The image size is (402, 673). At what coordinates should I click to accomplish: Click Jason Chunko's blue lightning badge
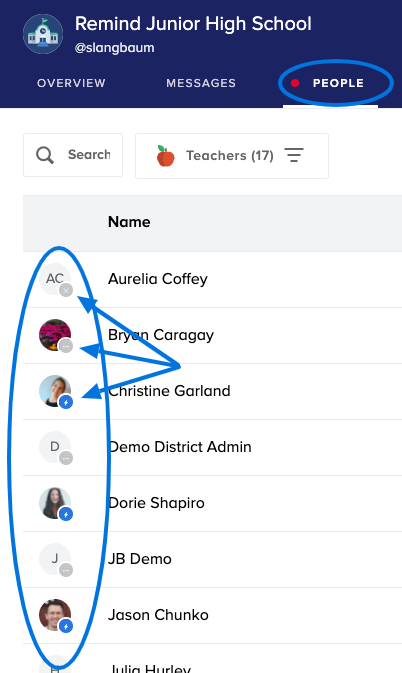click(x=66, y=626)
